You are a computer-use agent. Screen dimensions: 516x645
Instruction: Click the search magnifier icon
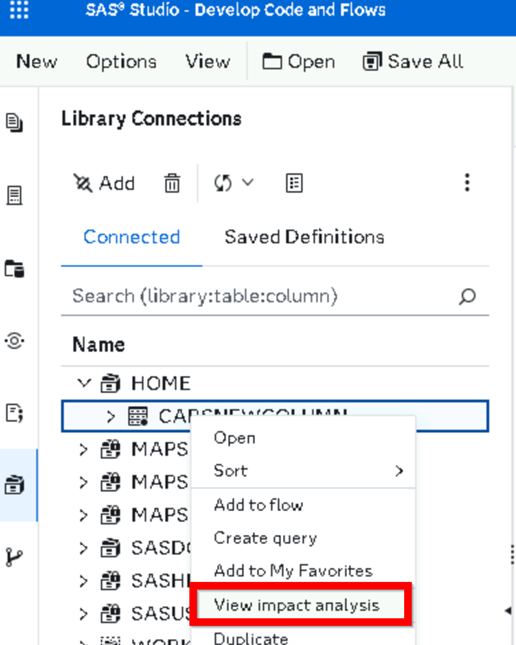click(x=467, y=296)
